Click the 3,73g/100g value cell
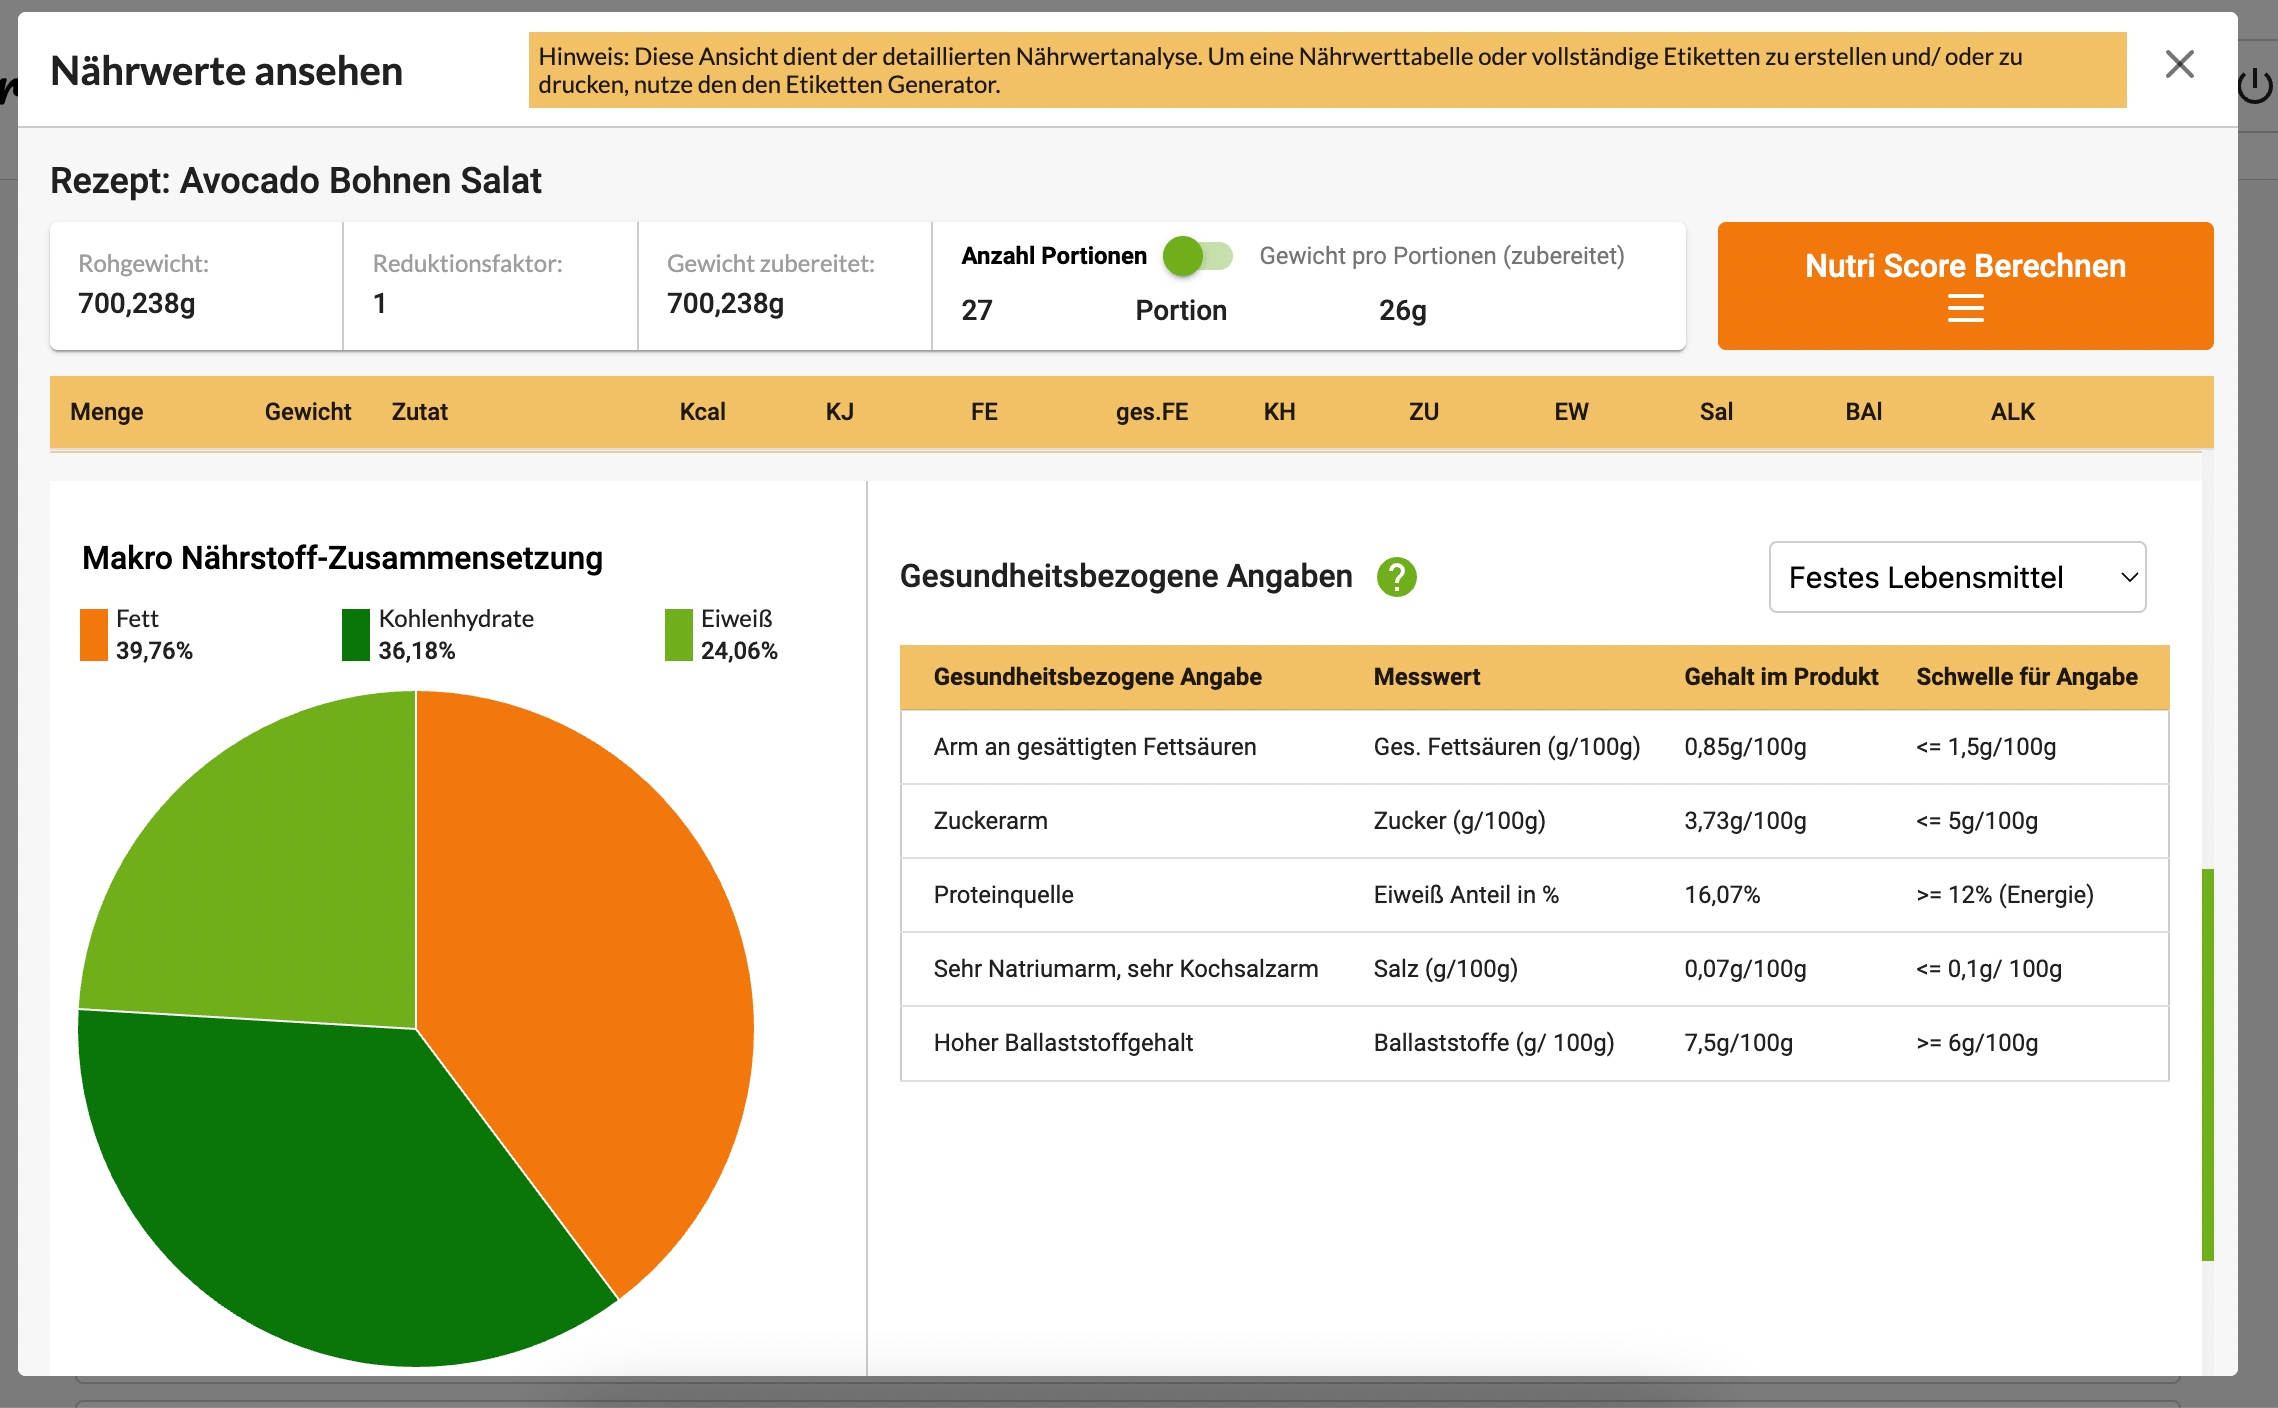2278x1408 pixels. coord(1745,821)
